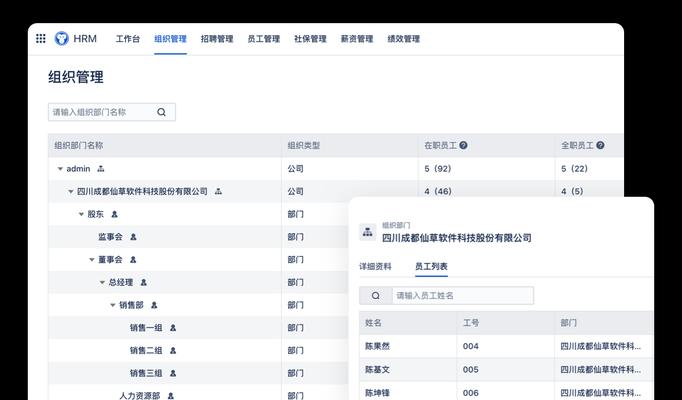This screenshot has height=400, width=682.
Task: Switch to the 详细资料 tab
Action: pos(375,267)
